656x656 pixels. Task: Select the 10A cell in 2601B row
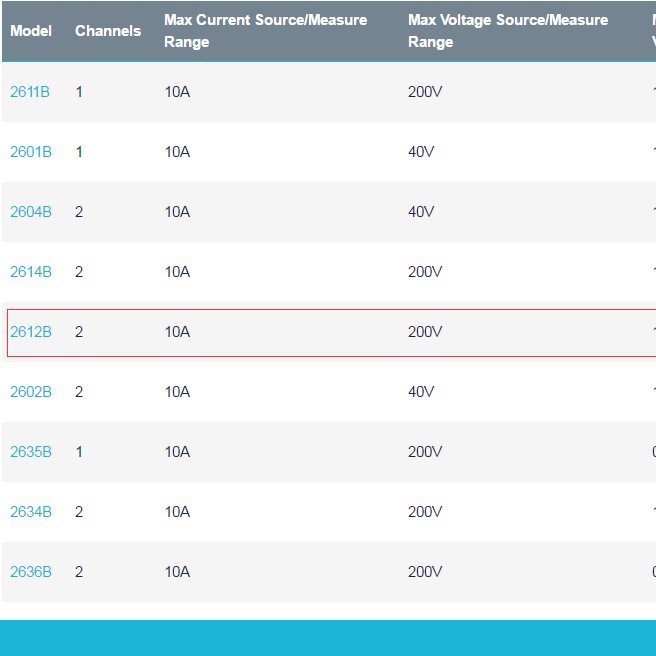click(x=177, y=152)
